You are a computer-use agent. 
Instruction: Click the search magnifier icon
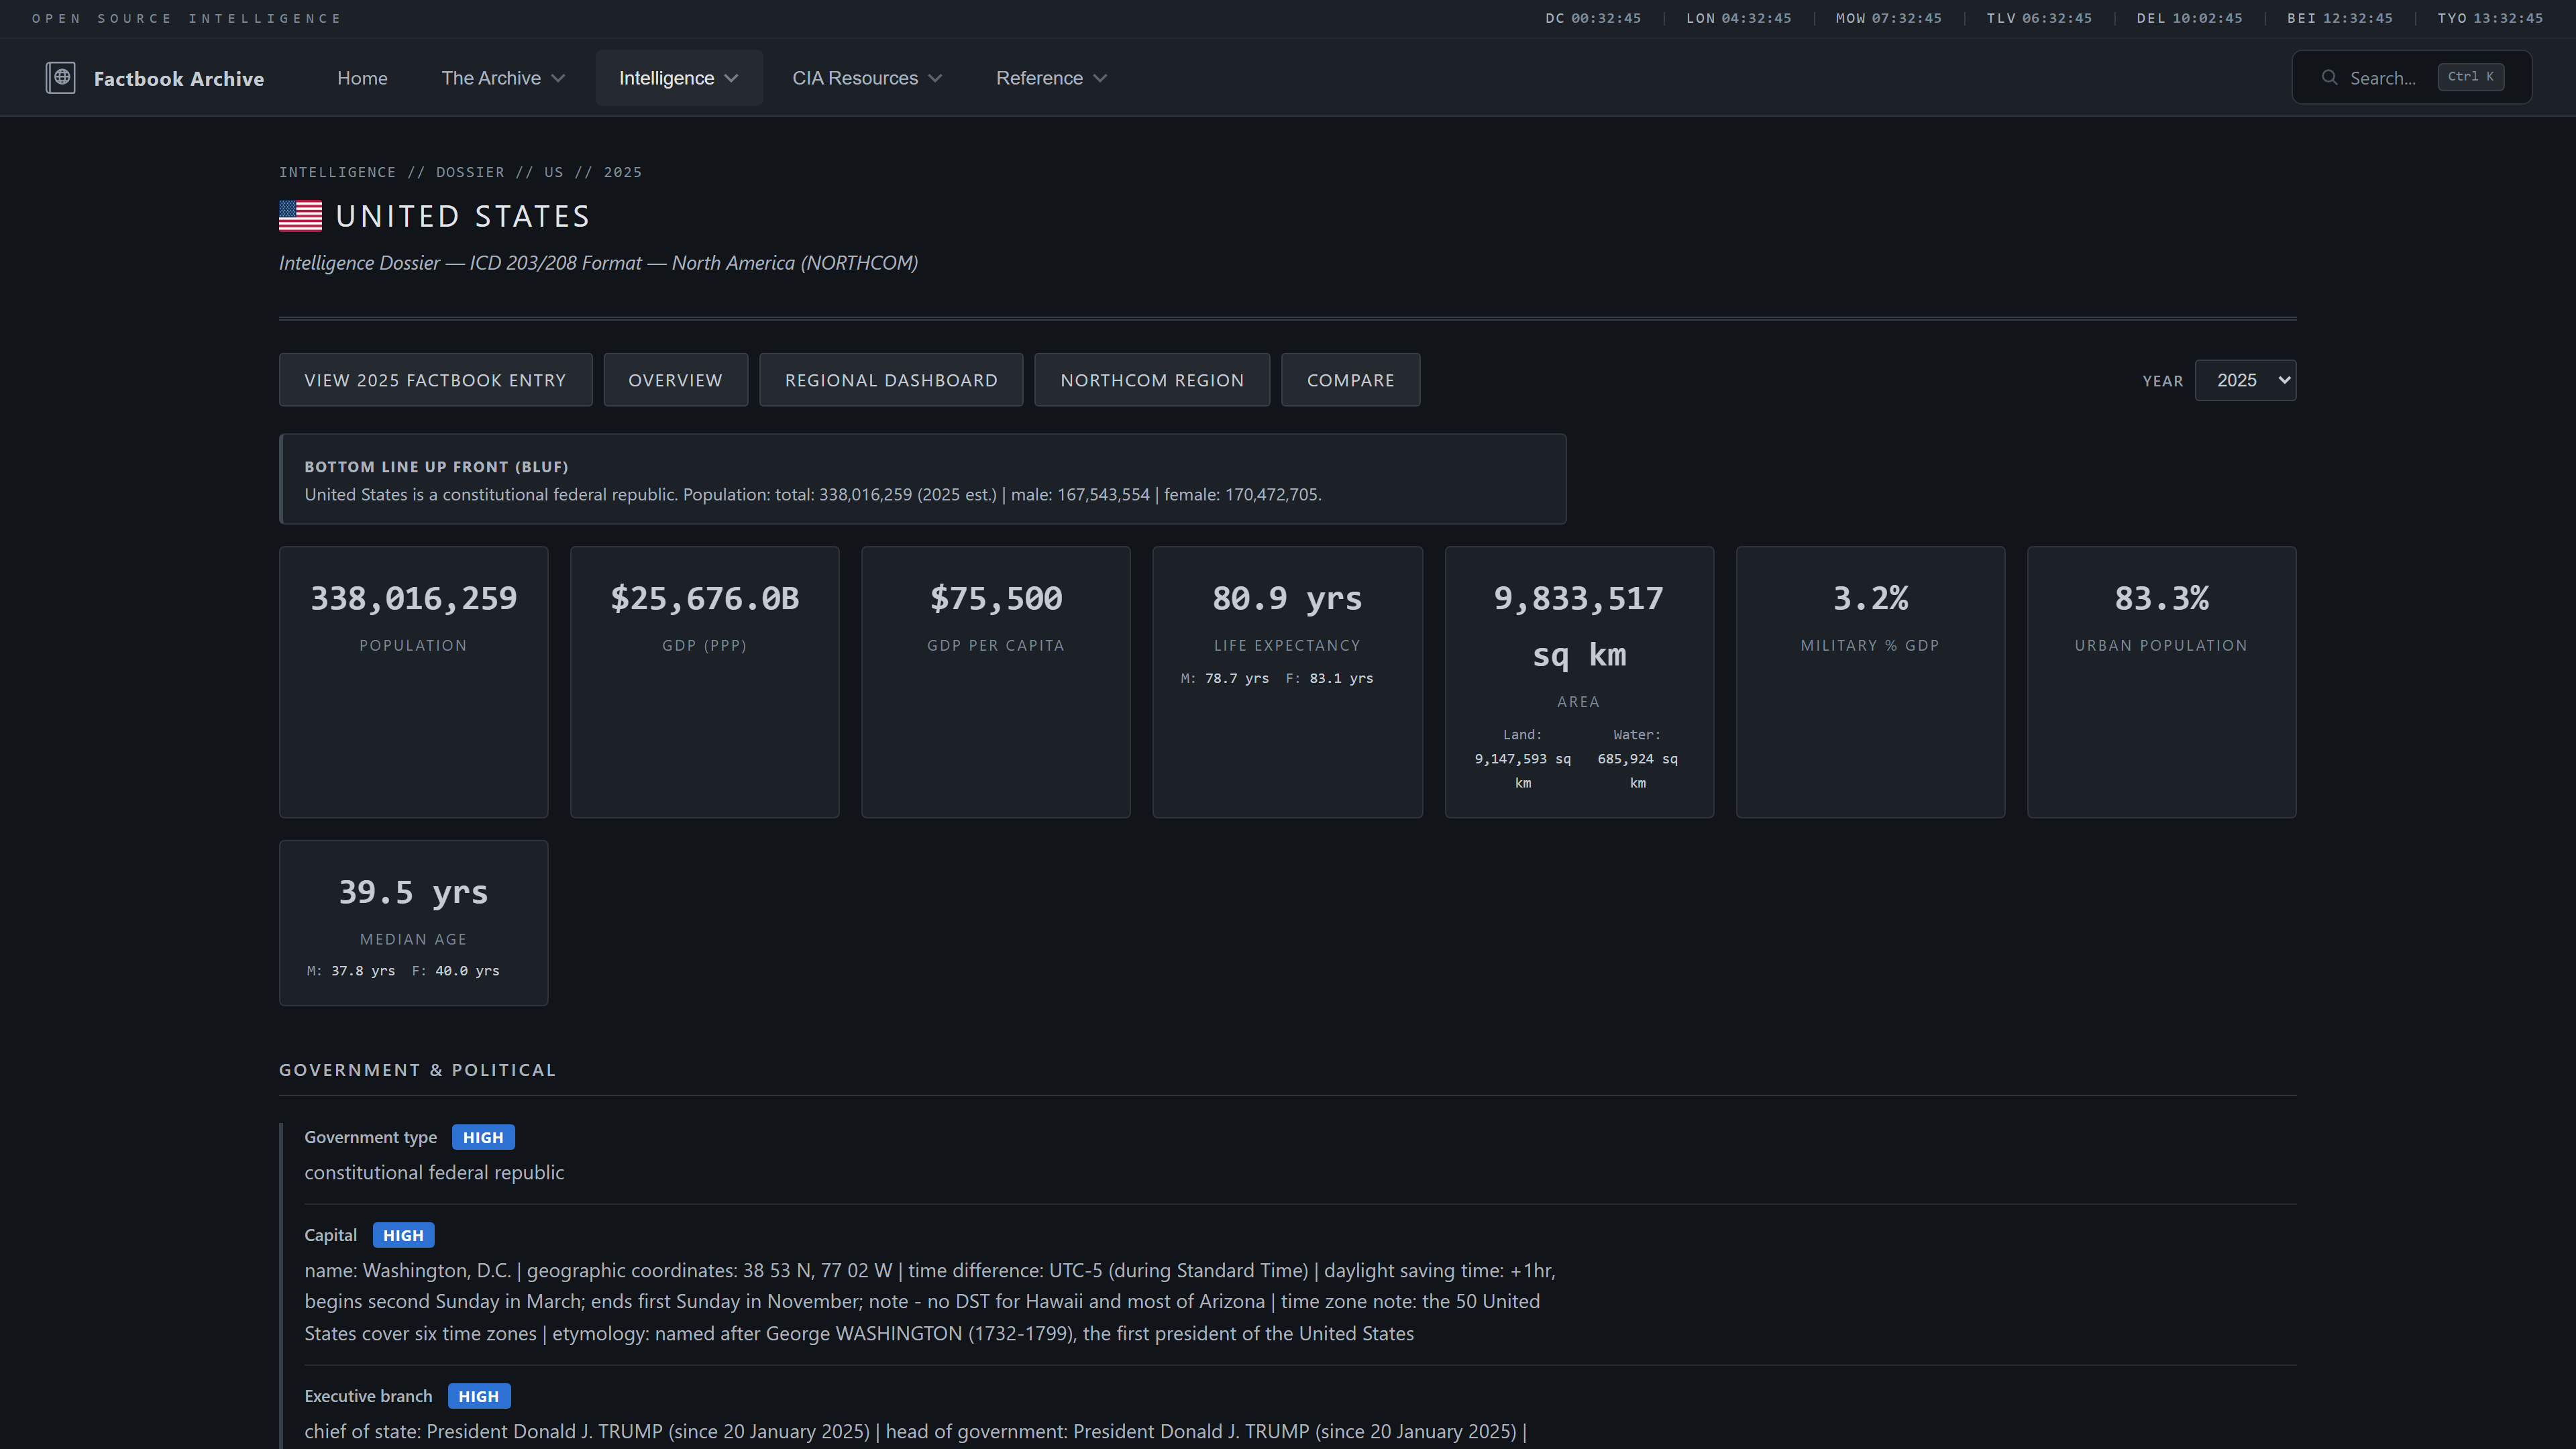(2329, 78)
